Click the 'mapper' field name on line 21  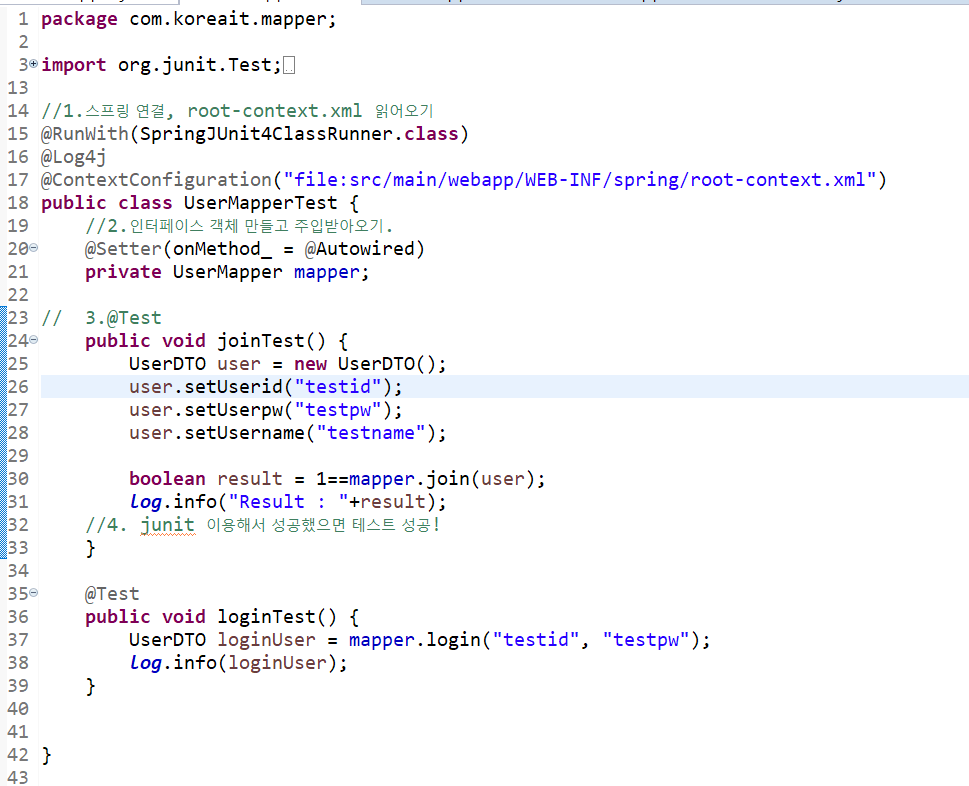click(x=326, y=272)
